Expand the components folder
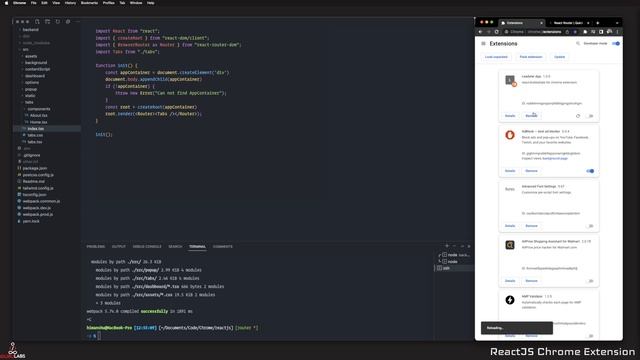Viewport: 640px width, 360px height. (38, 109)
